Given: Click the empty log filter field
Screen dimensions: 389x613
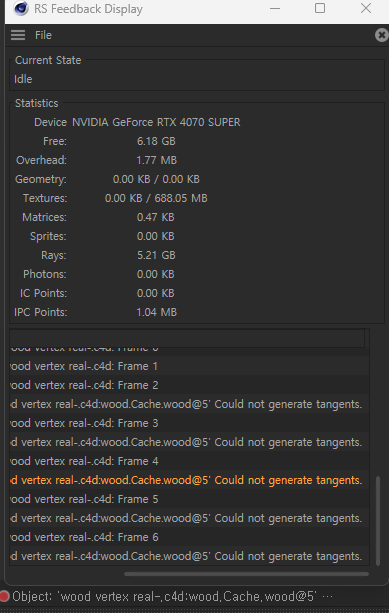Looking at the screenshot, I should click(187, 338).
